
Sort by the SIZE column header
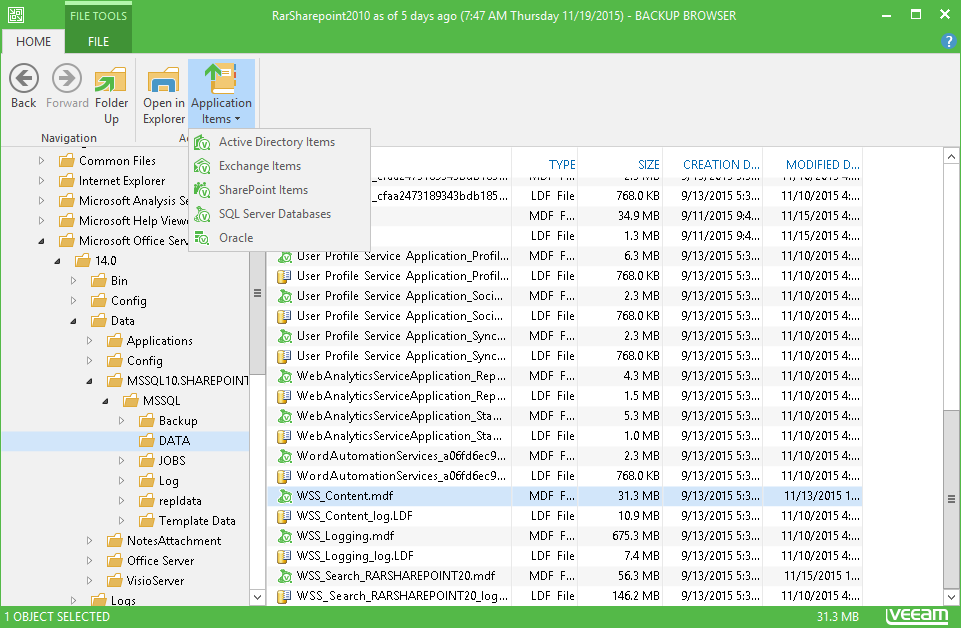click(648, 164)
